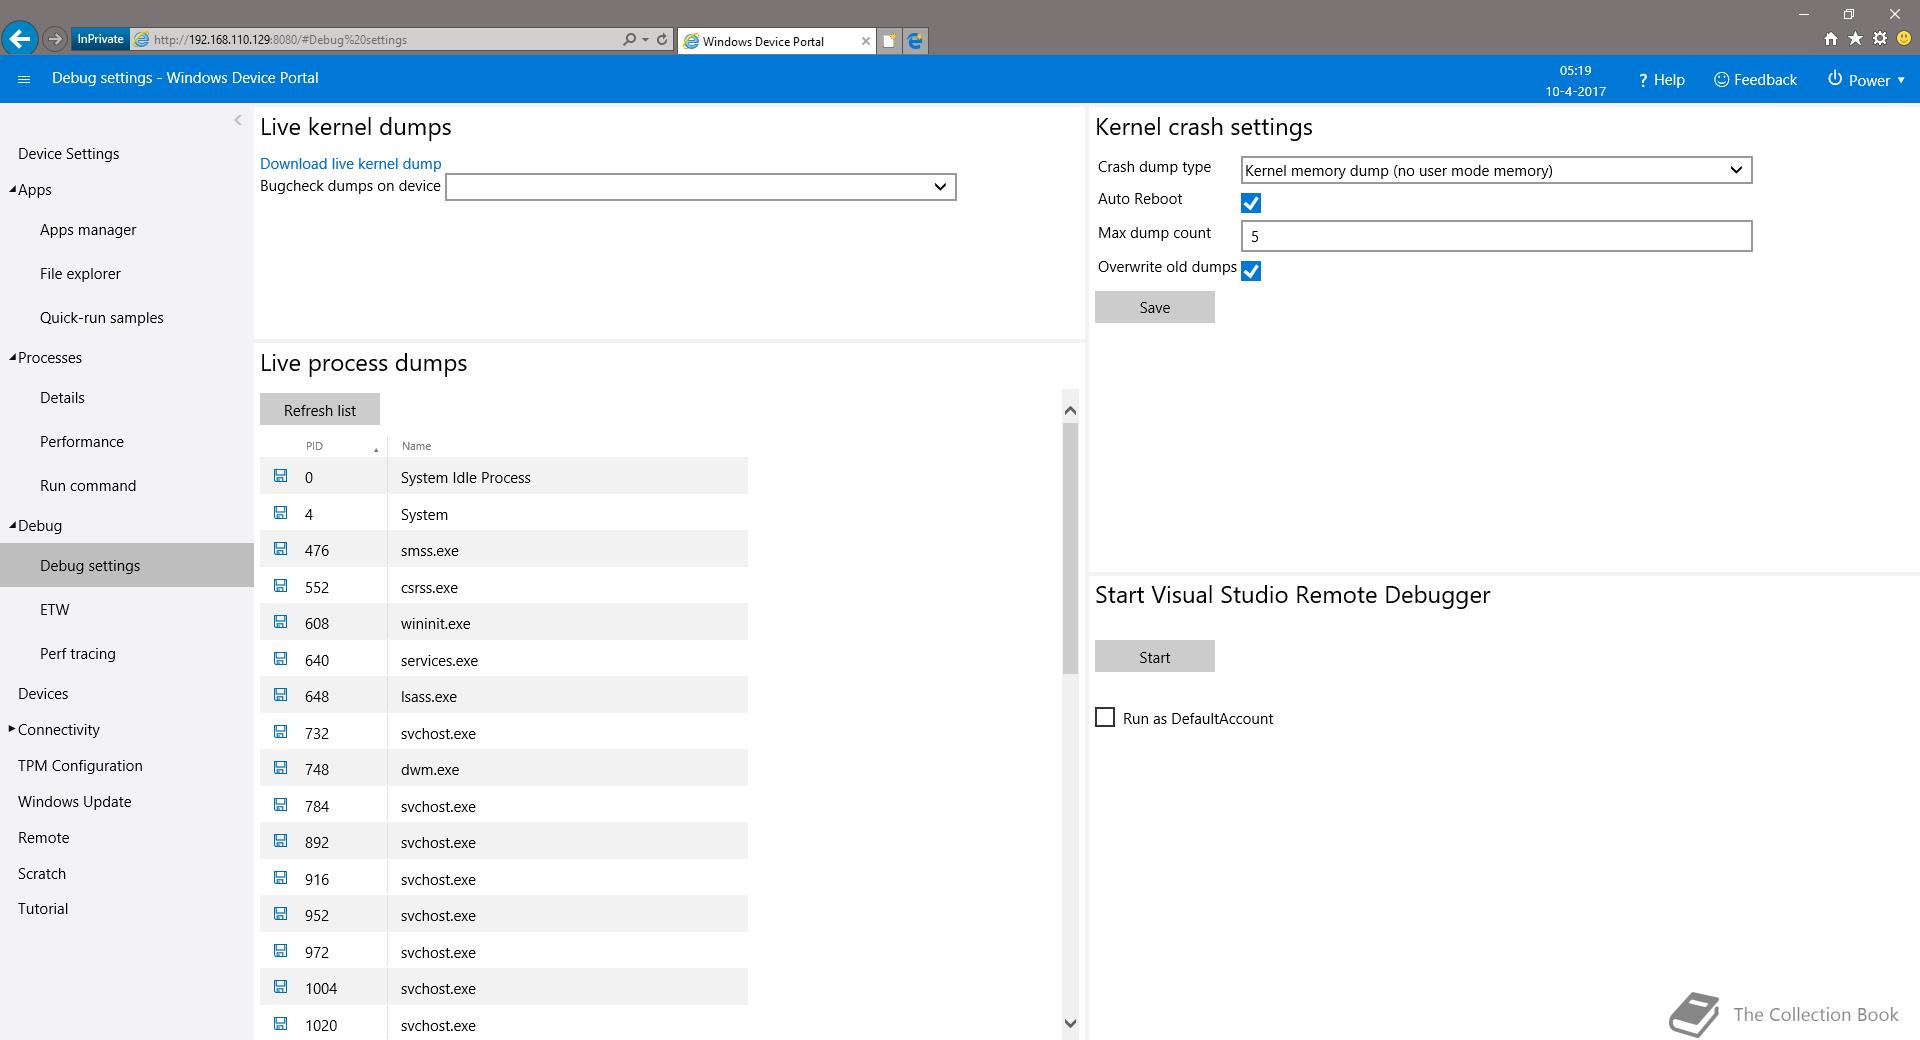Open the Power dropdown menu

1866,80
